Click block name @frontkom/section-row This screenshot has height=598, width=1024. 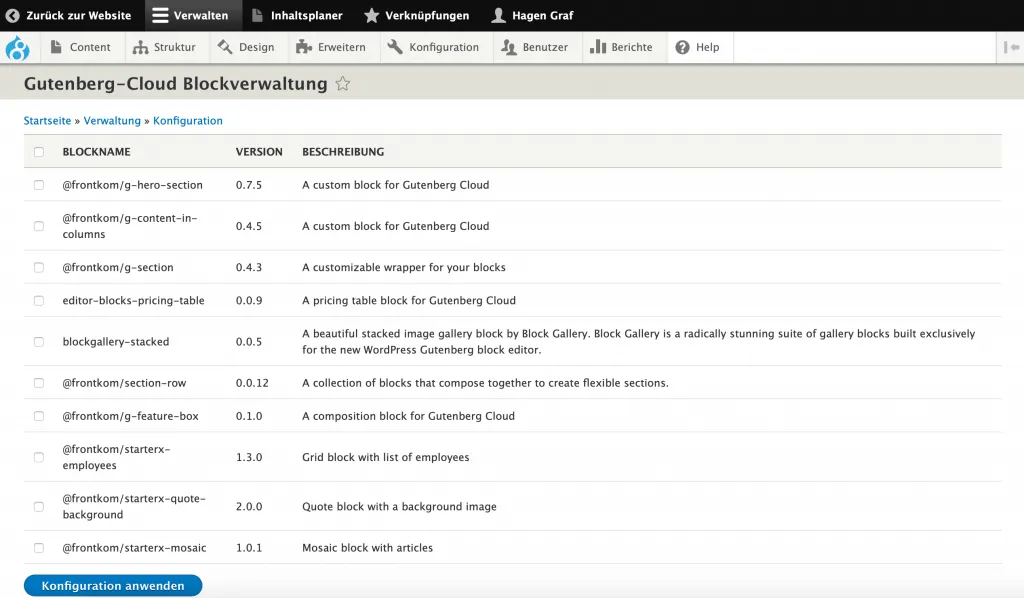coord(124,383)
